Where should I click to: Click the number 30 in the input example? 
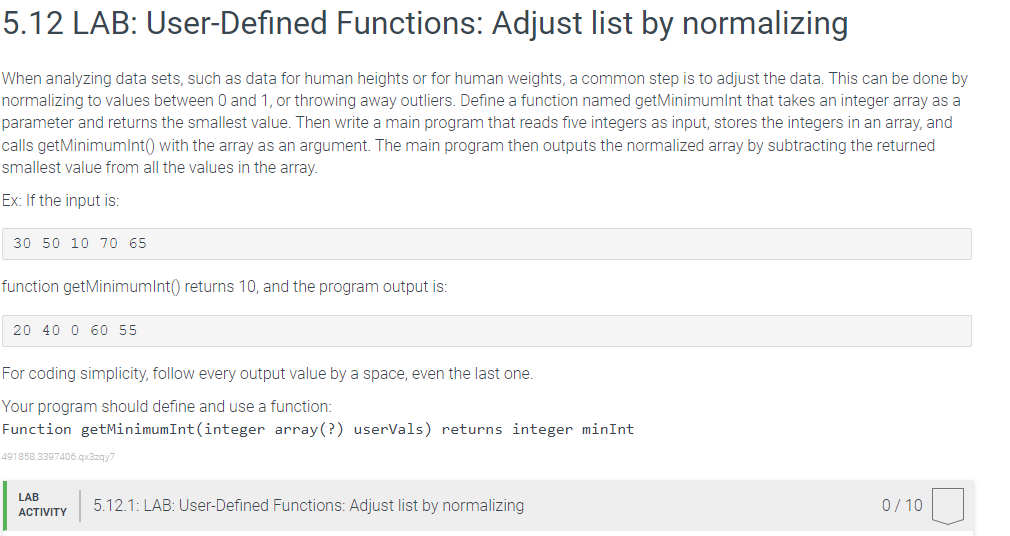[x=22, y=244]
